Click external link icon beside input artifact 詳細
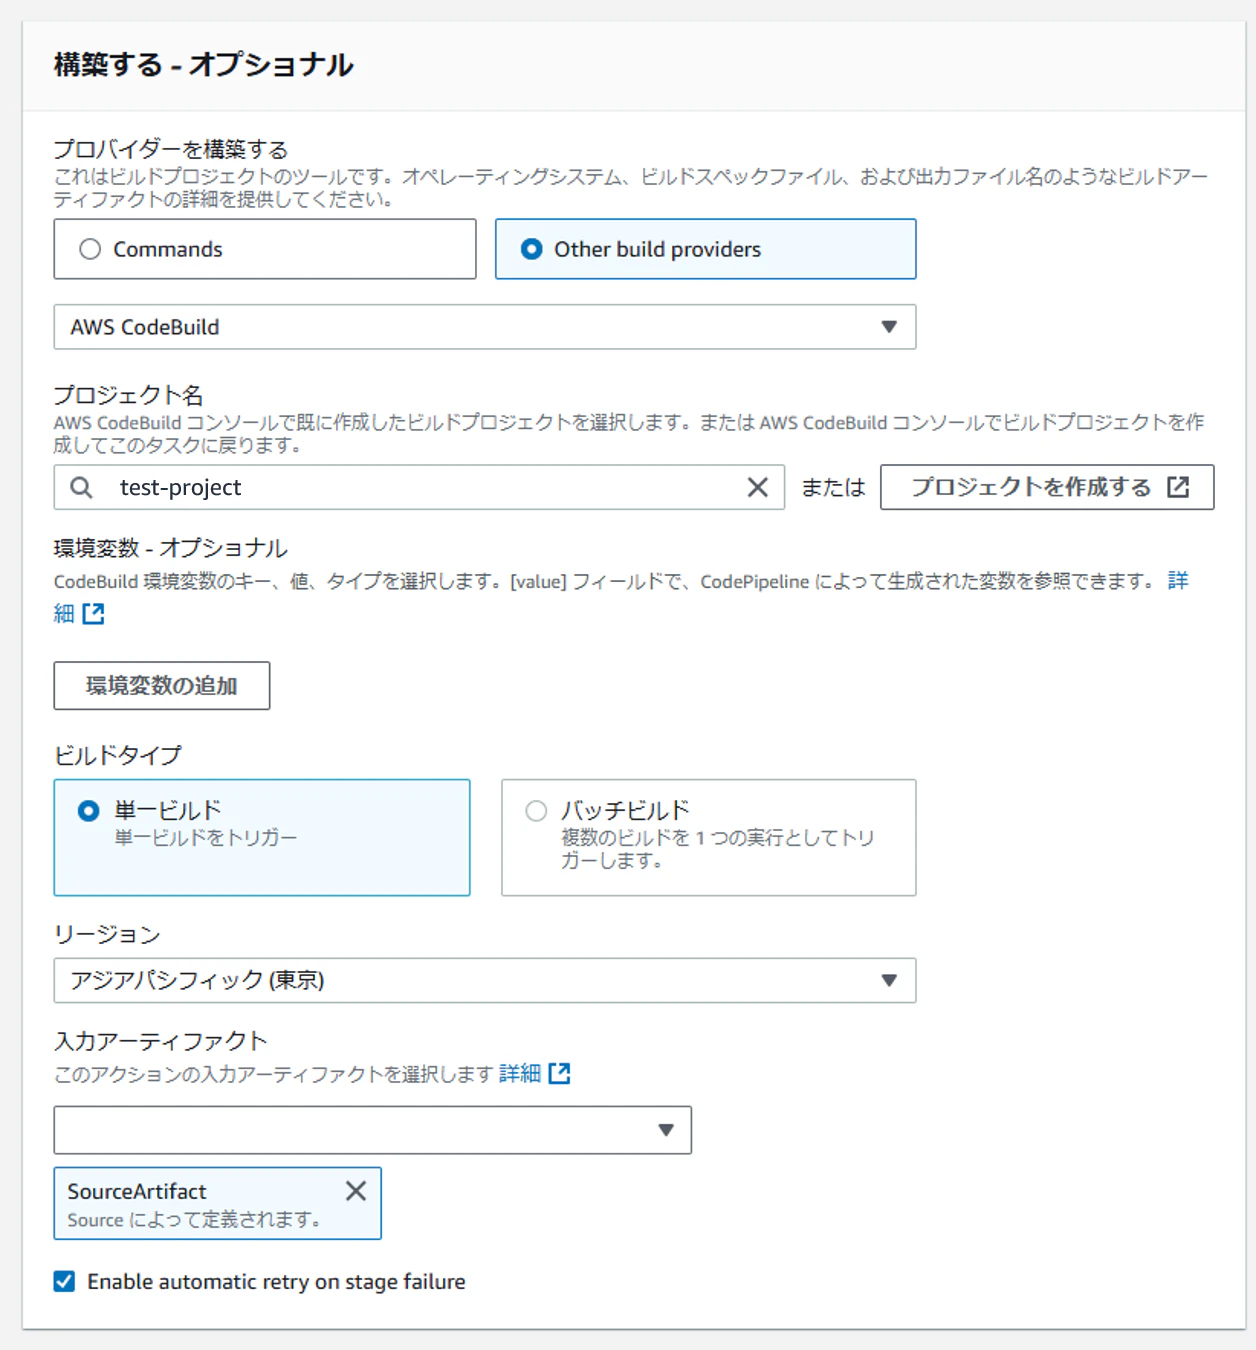Screen dimensions: 1256x1350 pyautogui.click(x=560, y=1074)
